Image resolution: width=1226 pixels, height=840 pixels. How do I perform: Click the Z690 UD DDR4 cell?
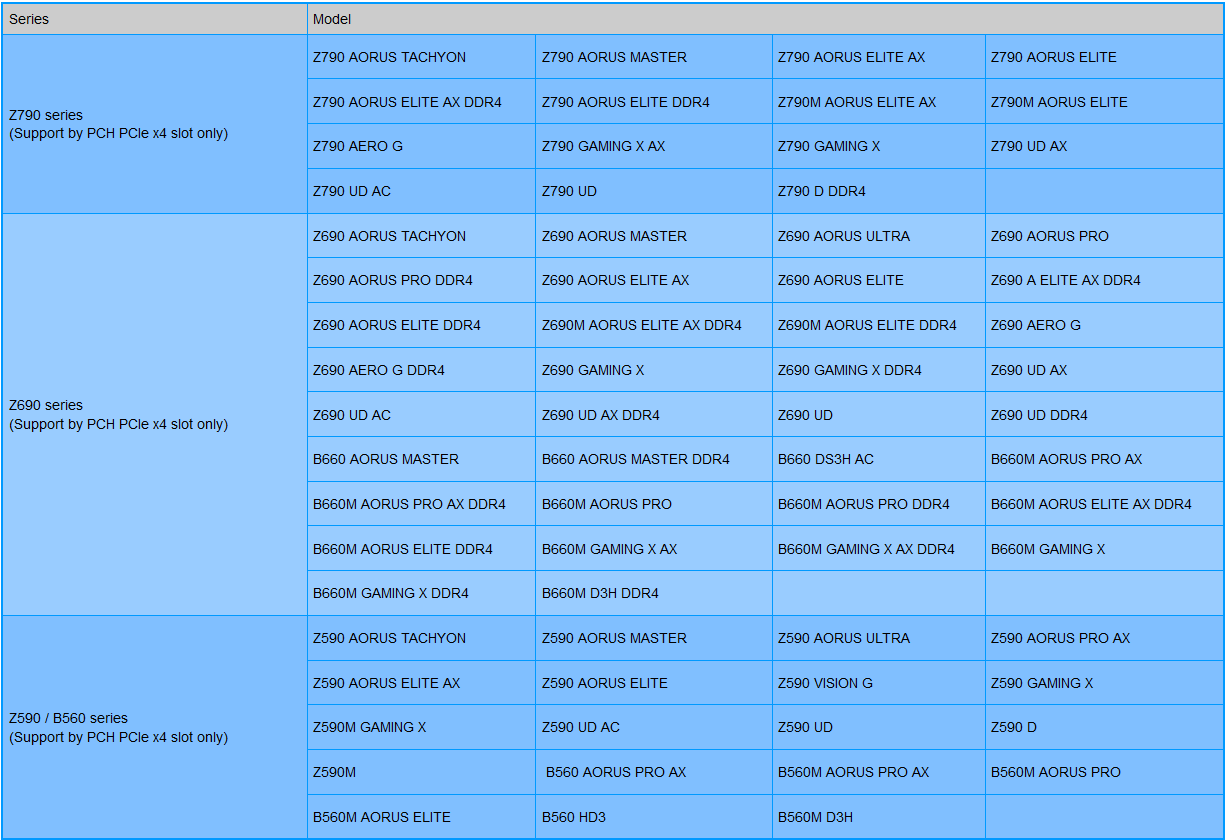point(1105,415)
